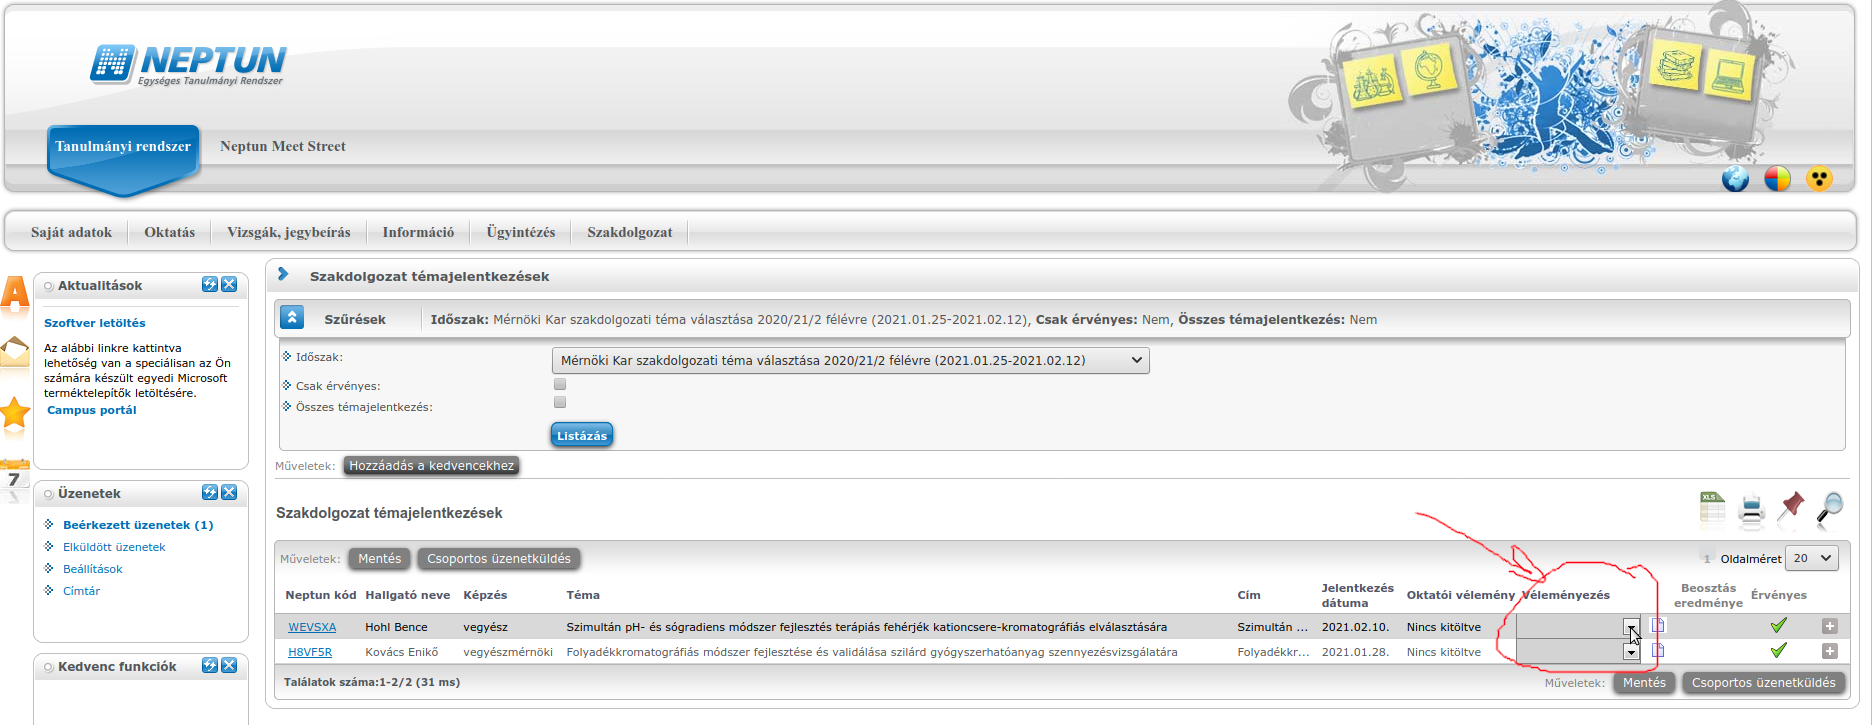Click the globe language icon in header
Screen dimensions: 1876x725
(x=1735, y=179)
